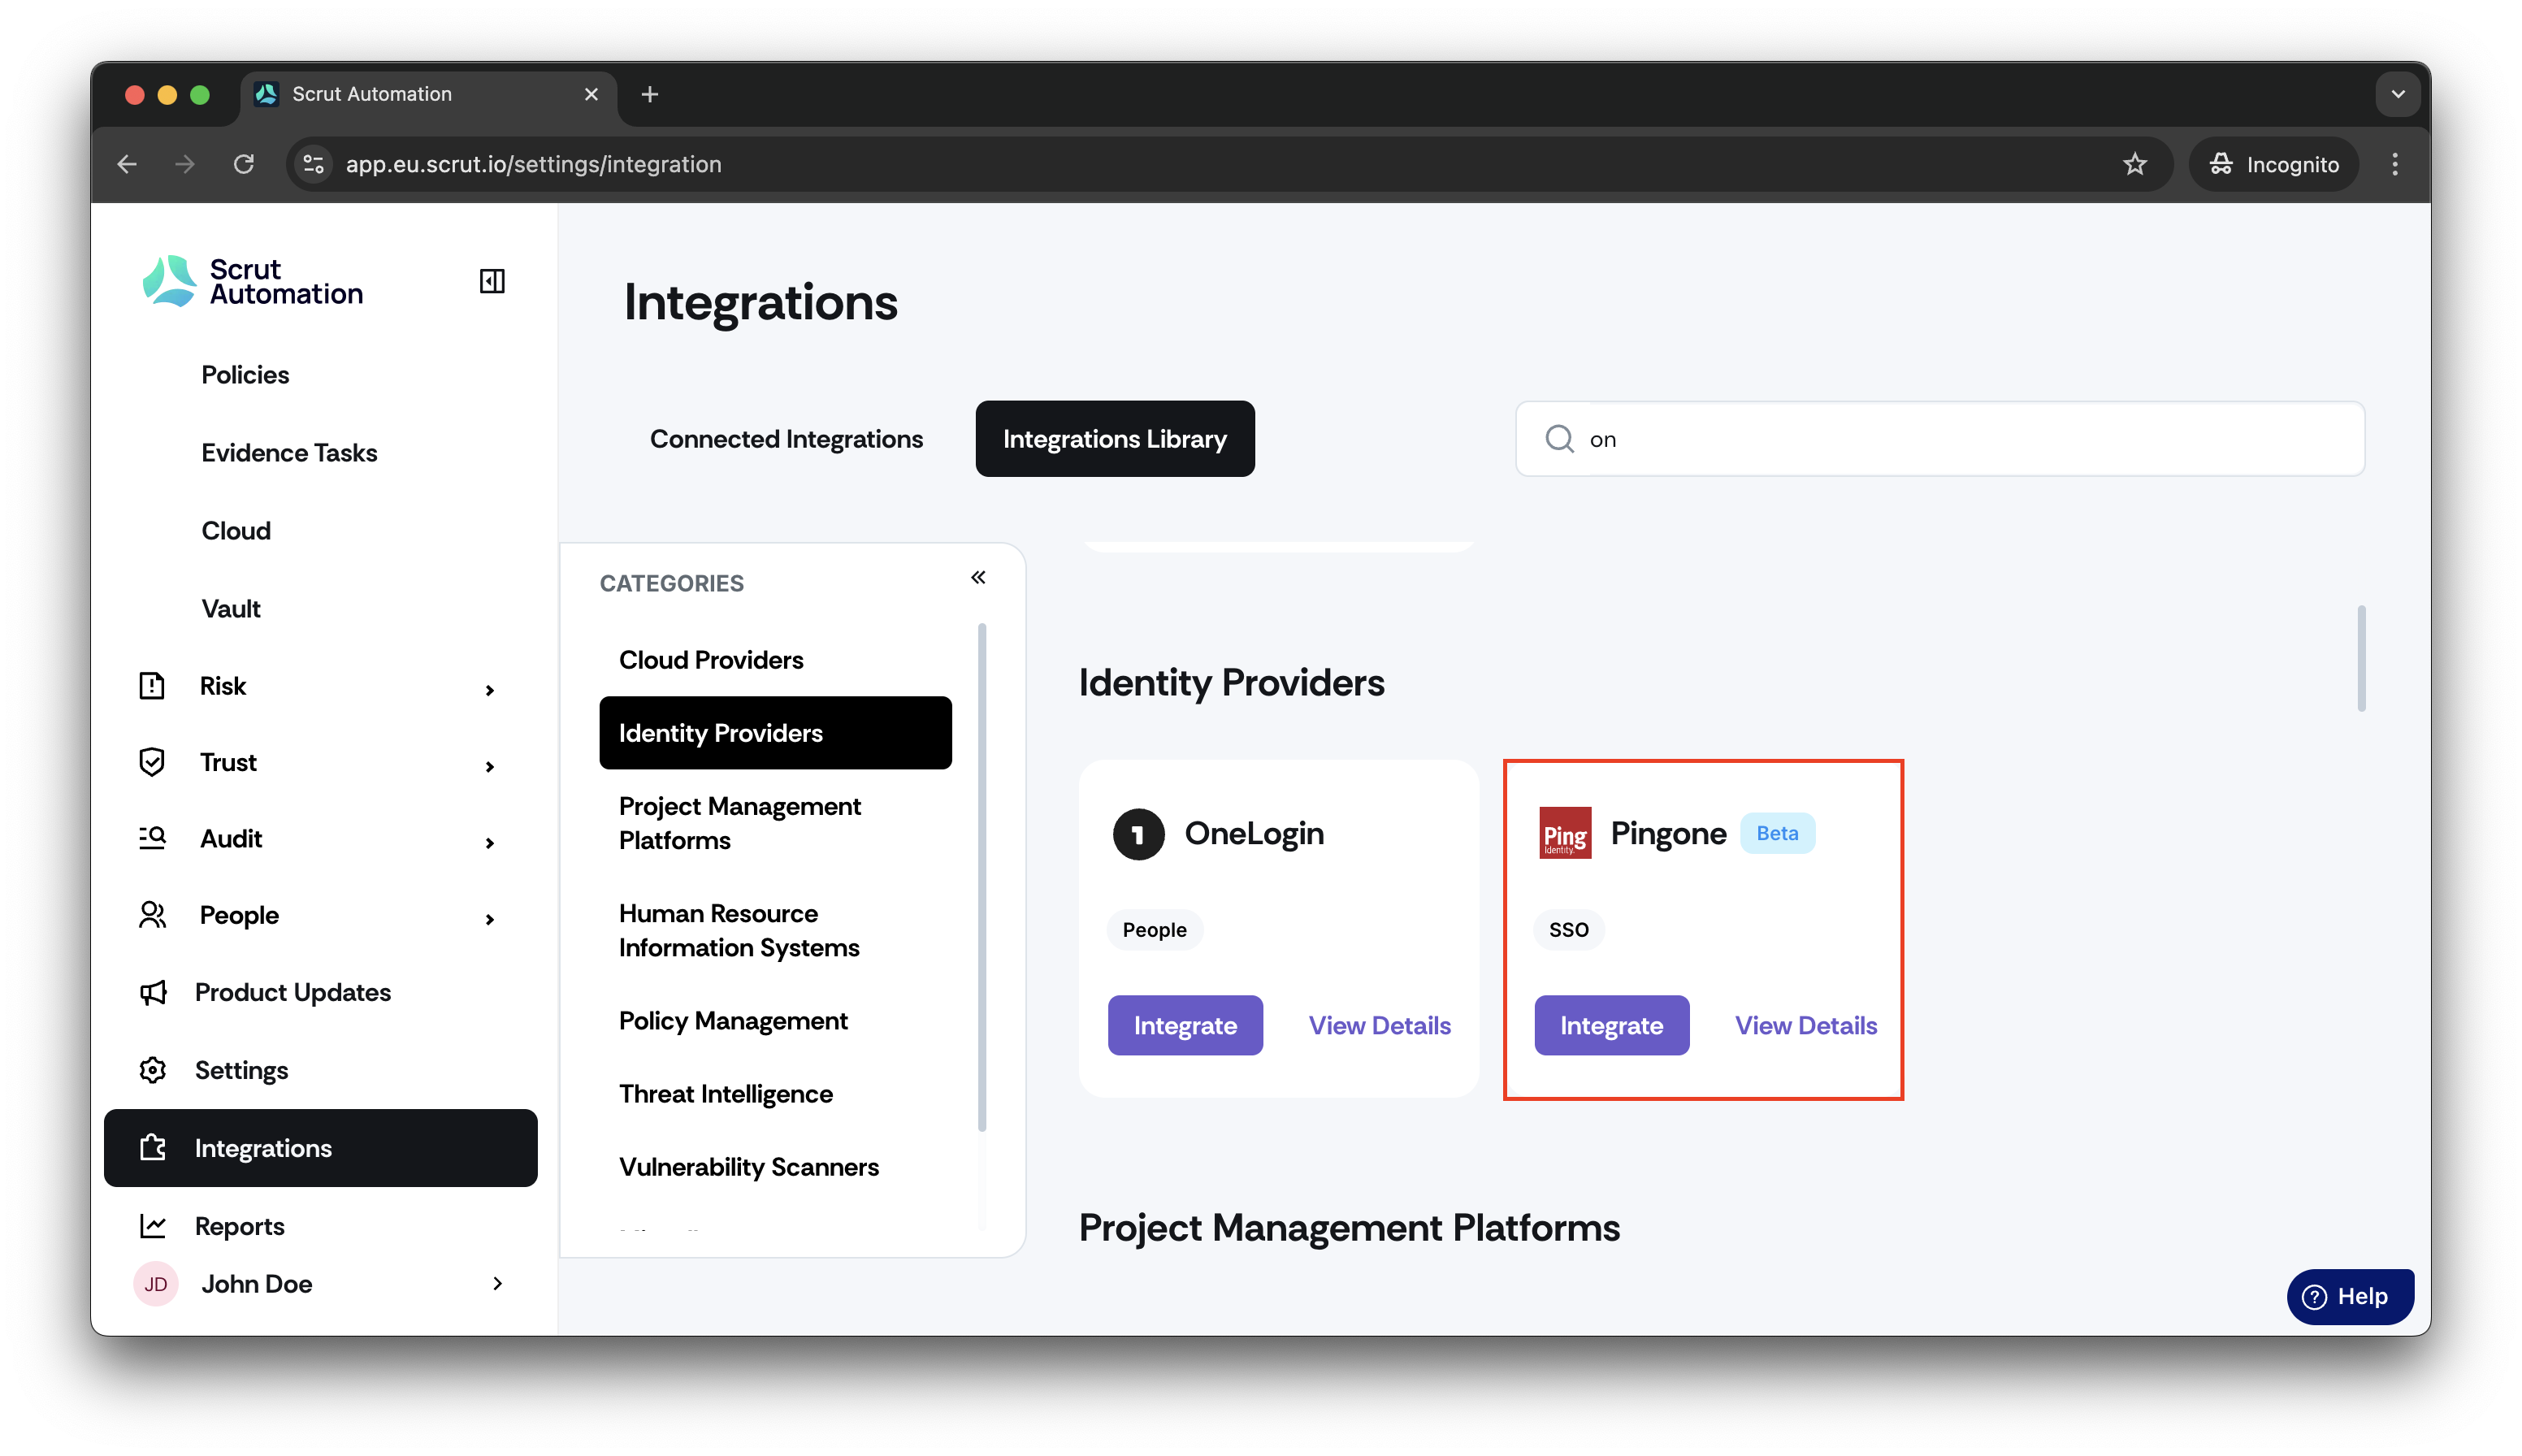Open View Details link for OneLogin
The image size is (2522, 1456).
point(1379,1025)
